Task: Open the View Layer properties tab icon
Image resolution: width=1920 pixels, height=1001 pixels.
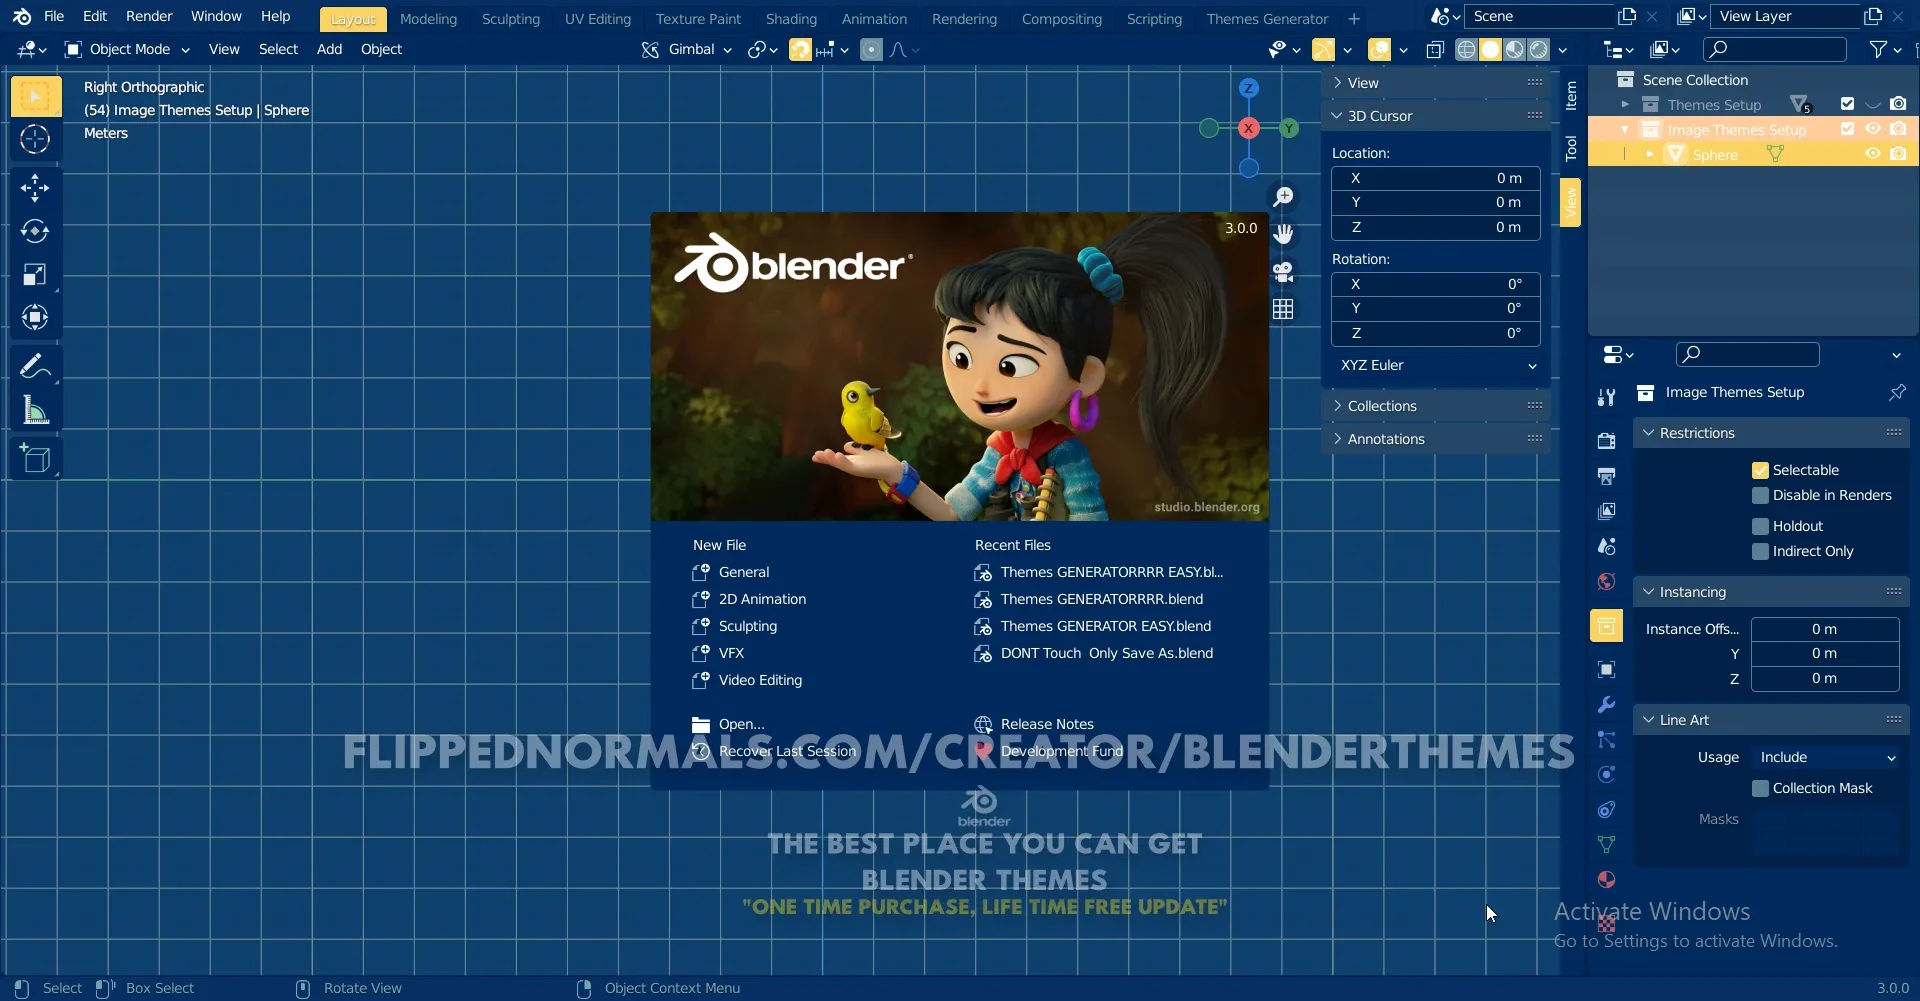Action: point(1607,511)
